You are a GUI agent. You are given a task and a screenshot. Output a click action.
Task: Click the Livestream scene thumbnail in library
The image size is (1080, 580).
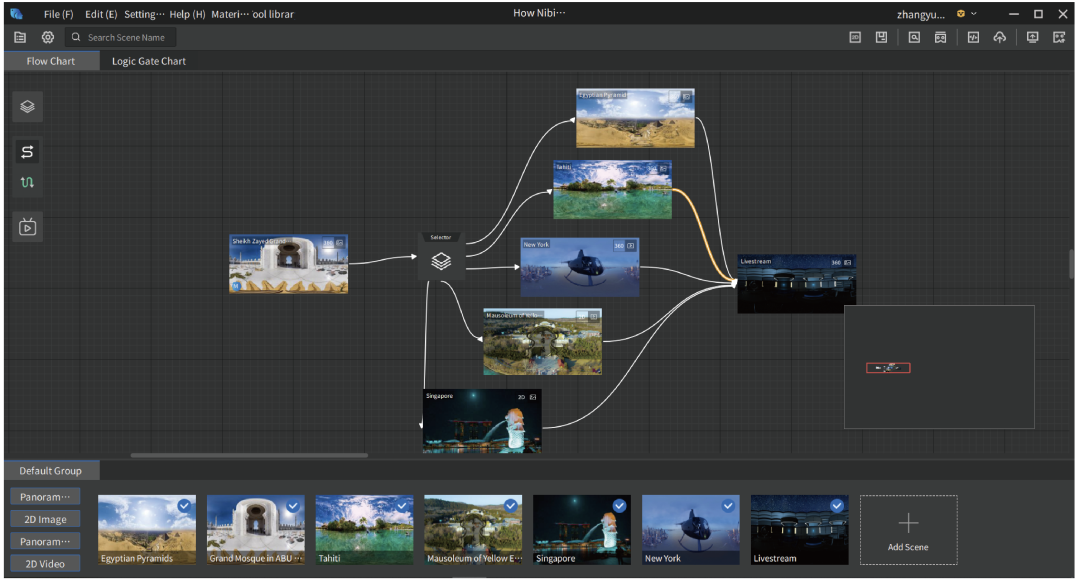click(x=800, y=530)
